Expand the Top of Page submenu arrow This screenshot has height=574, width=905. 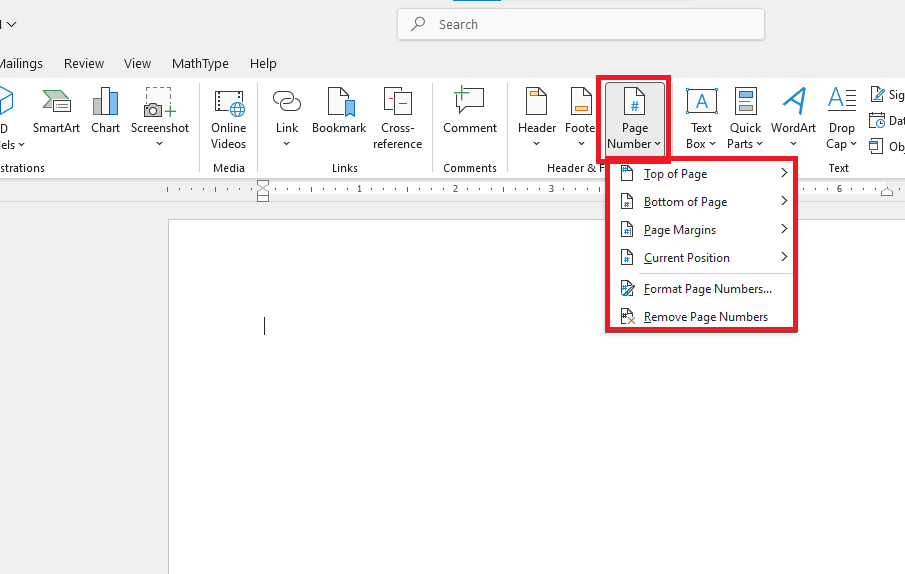784,173
